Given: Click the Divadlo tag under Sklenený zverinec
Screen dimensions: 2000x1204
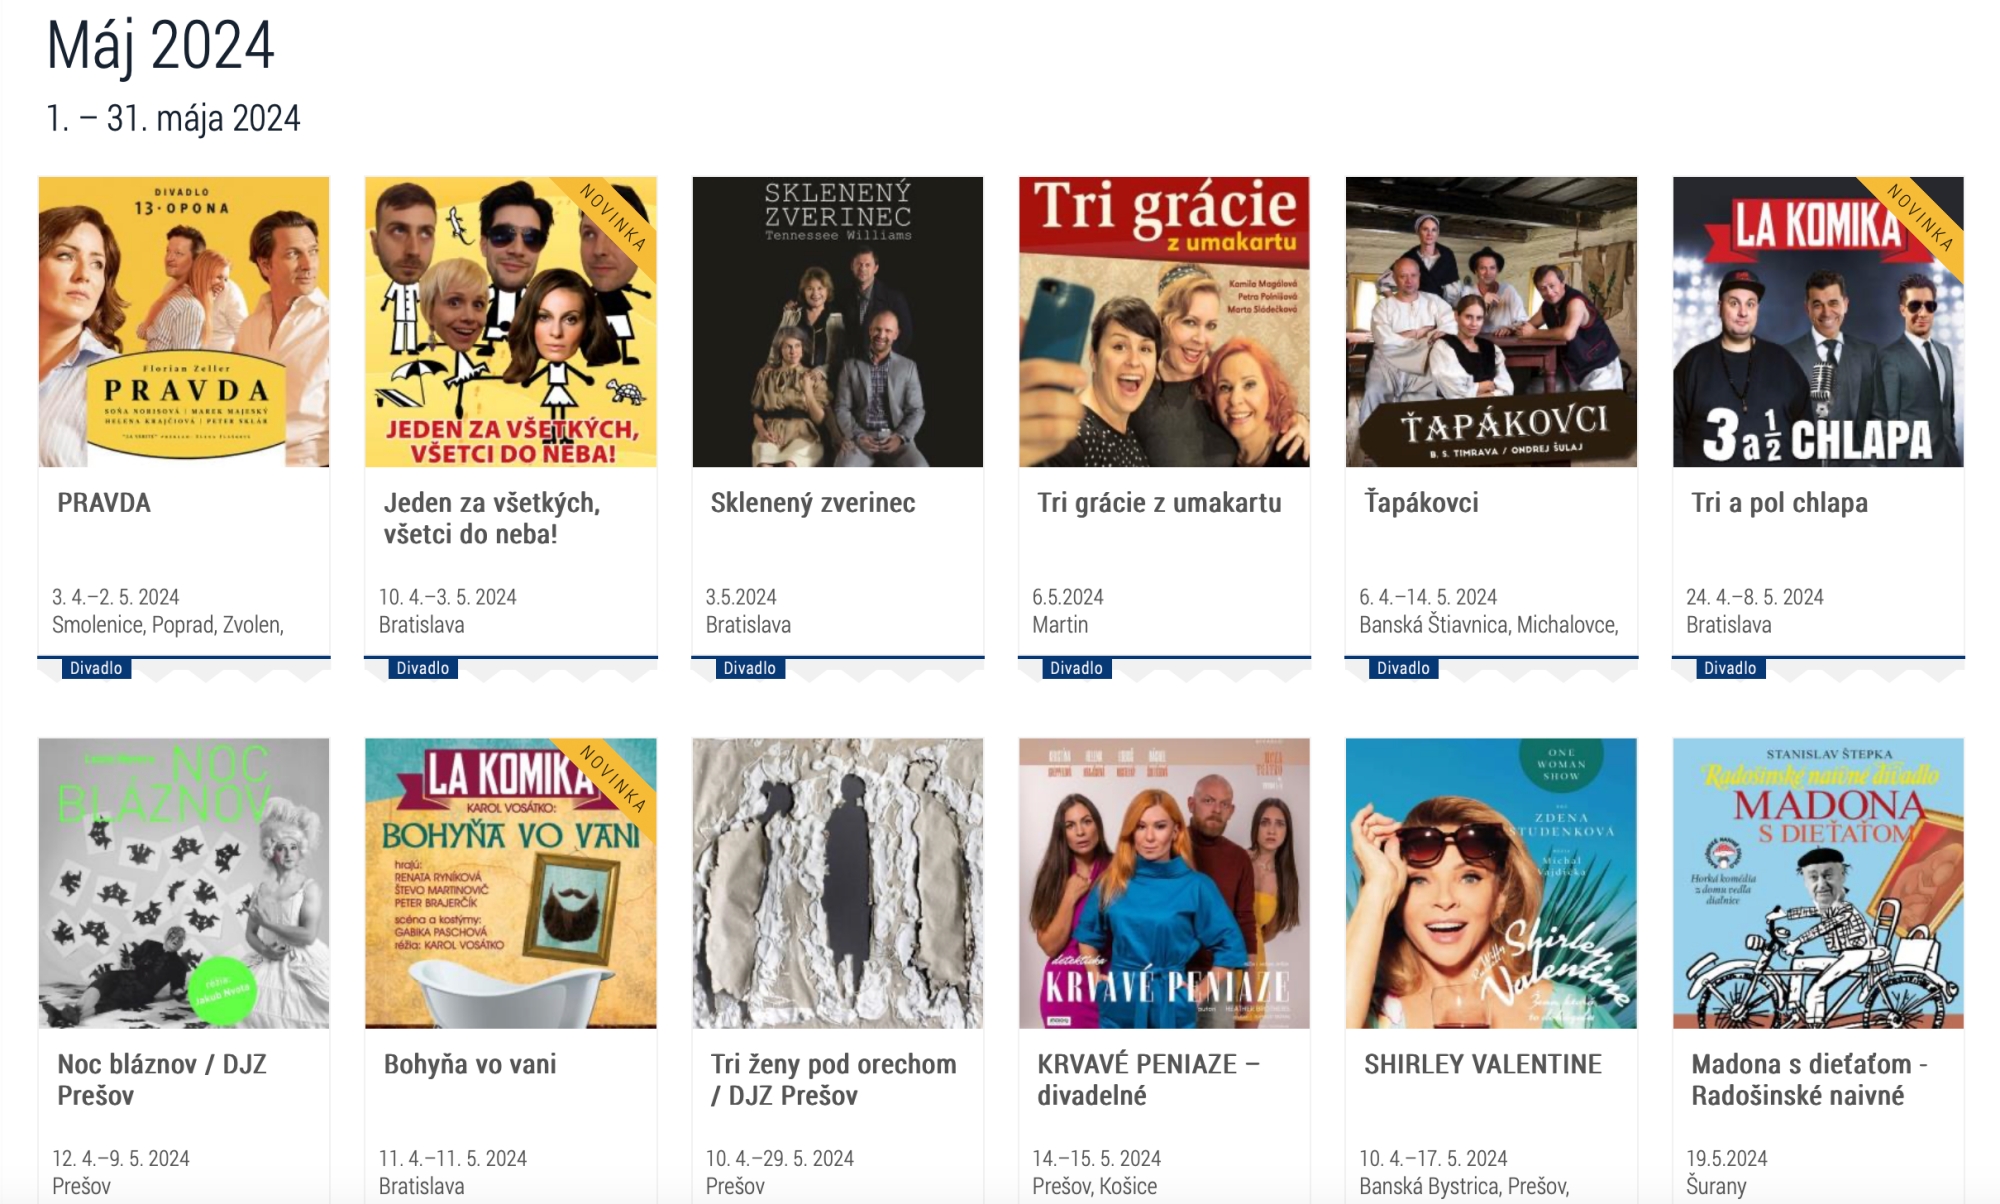Looking at the screenshot, I should tap(750, 668).
